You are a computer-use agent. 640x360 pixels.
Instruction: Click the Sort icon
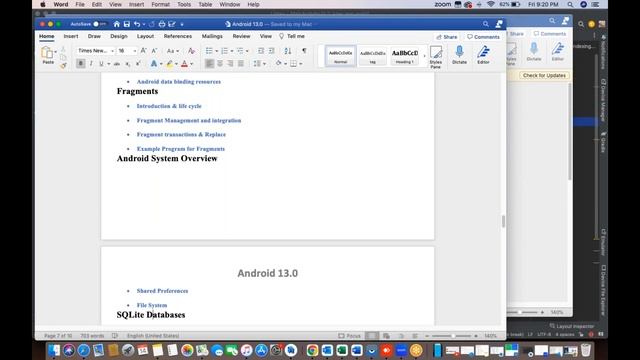click(x=288, y=51)
